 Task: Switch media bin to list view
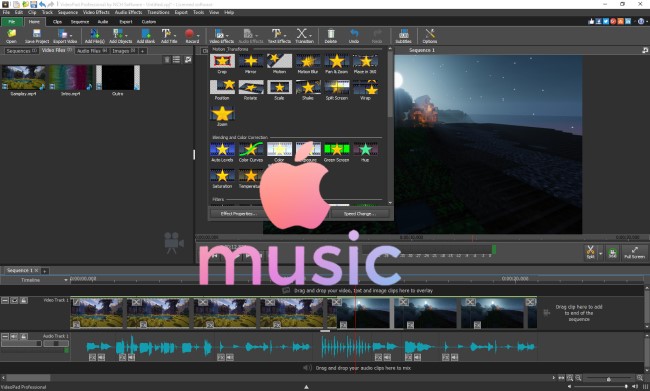177,60
